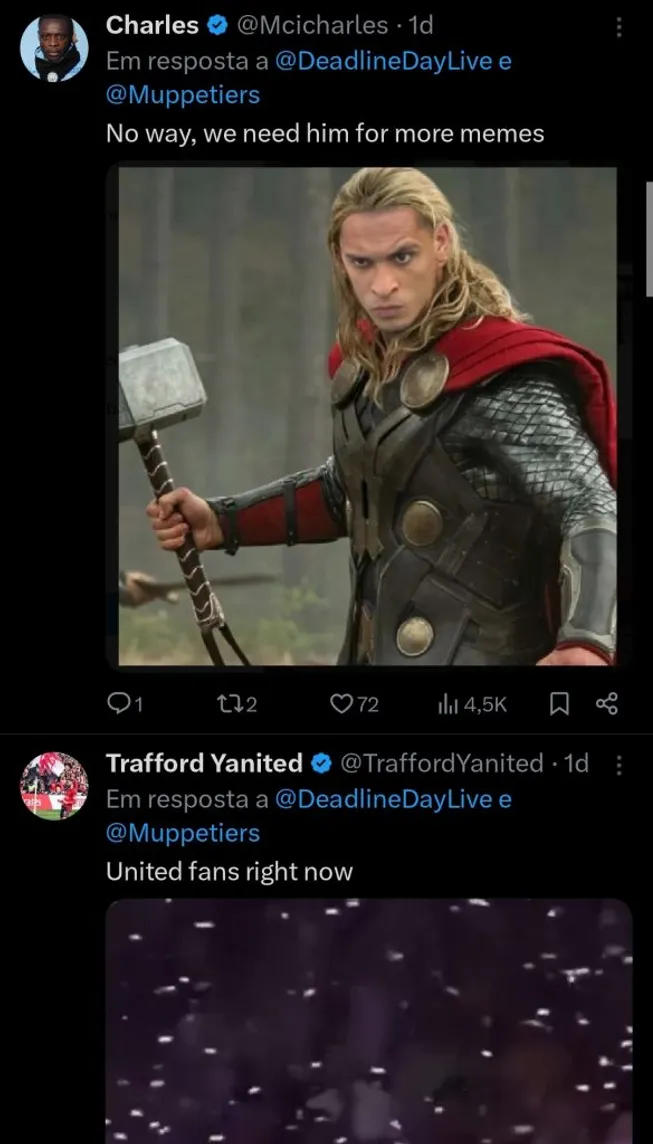653x1144 pixels.
Task: Click Trafford Yanited's verified badge
Action: pyautogui.click(x=321, y=763)
